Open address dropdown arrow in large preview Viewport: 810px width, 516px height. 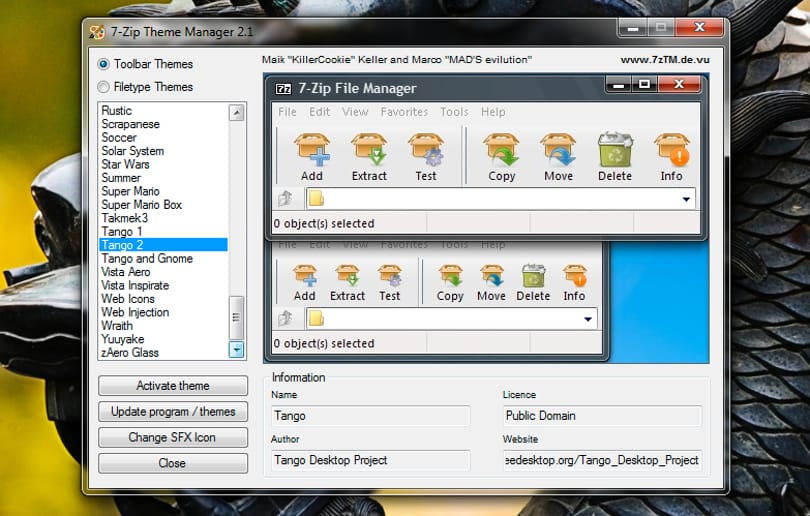coord(686,199)
